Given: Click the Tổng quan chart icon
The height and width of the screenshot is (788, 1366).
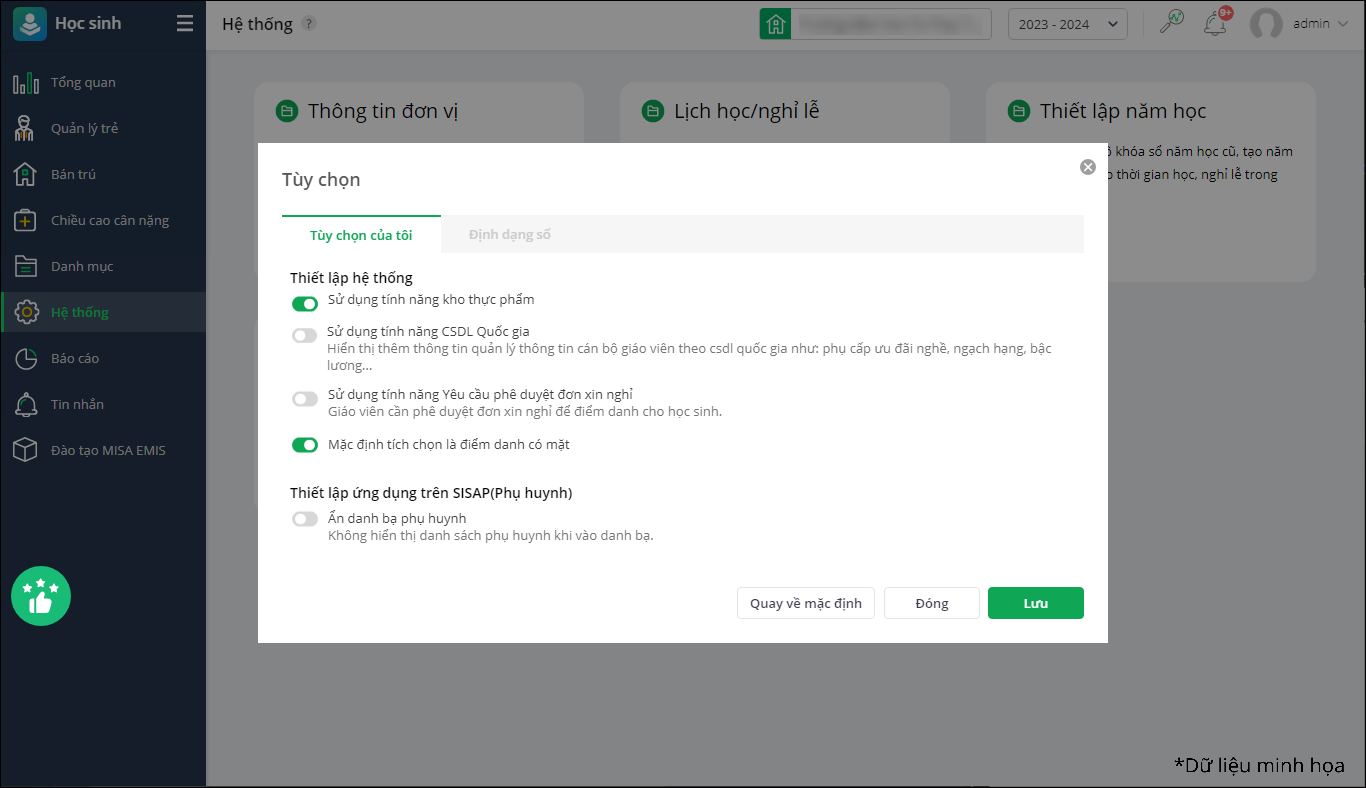Looking at the screenshot, I should [x=25, y=83].
